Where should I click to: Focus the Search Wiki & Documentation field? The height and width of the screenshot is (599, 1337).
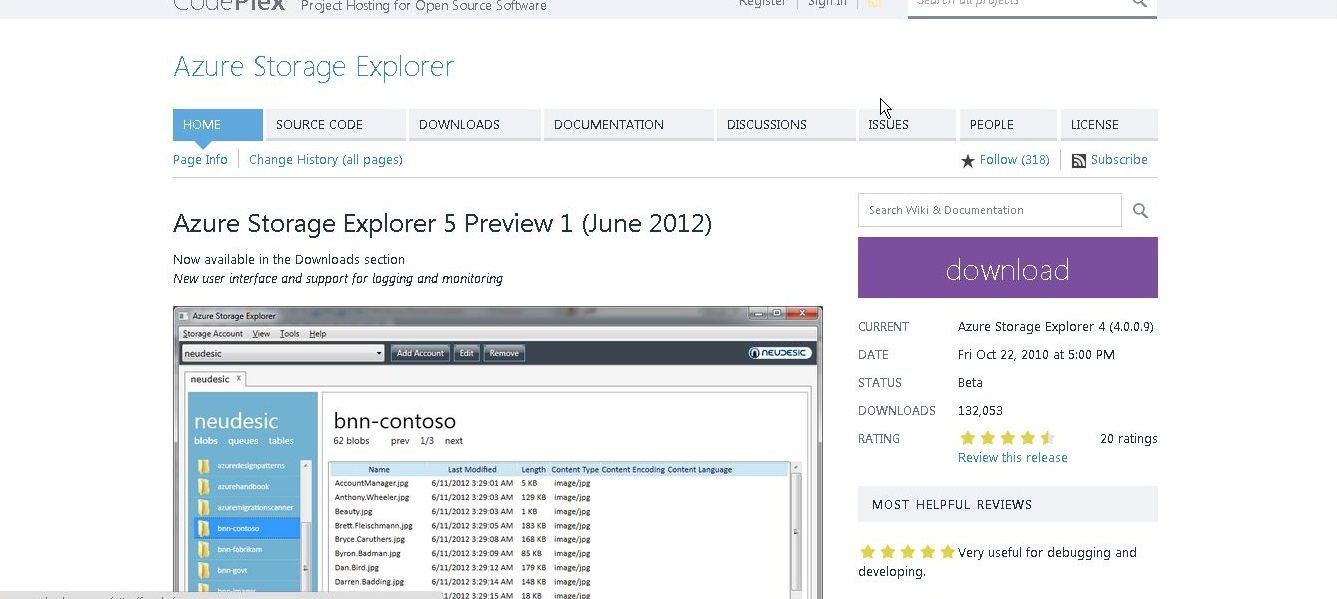[990, 210]
